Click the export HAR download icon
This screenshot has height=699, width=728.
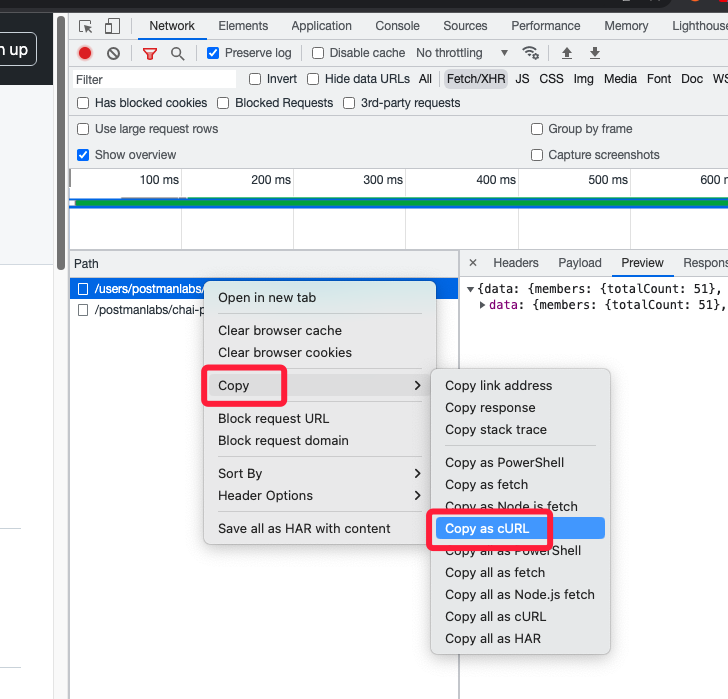(x=595, y=53)
